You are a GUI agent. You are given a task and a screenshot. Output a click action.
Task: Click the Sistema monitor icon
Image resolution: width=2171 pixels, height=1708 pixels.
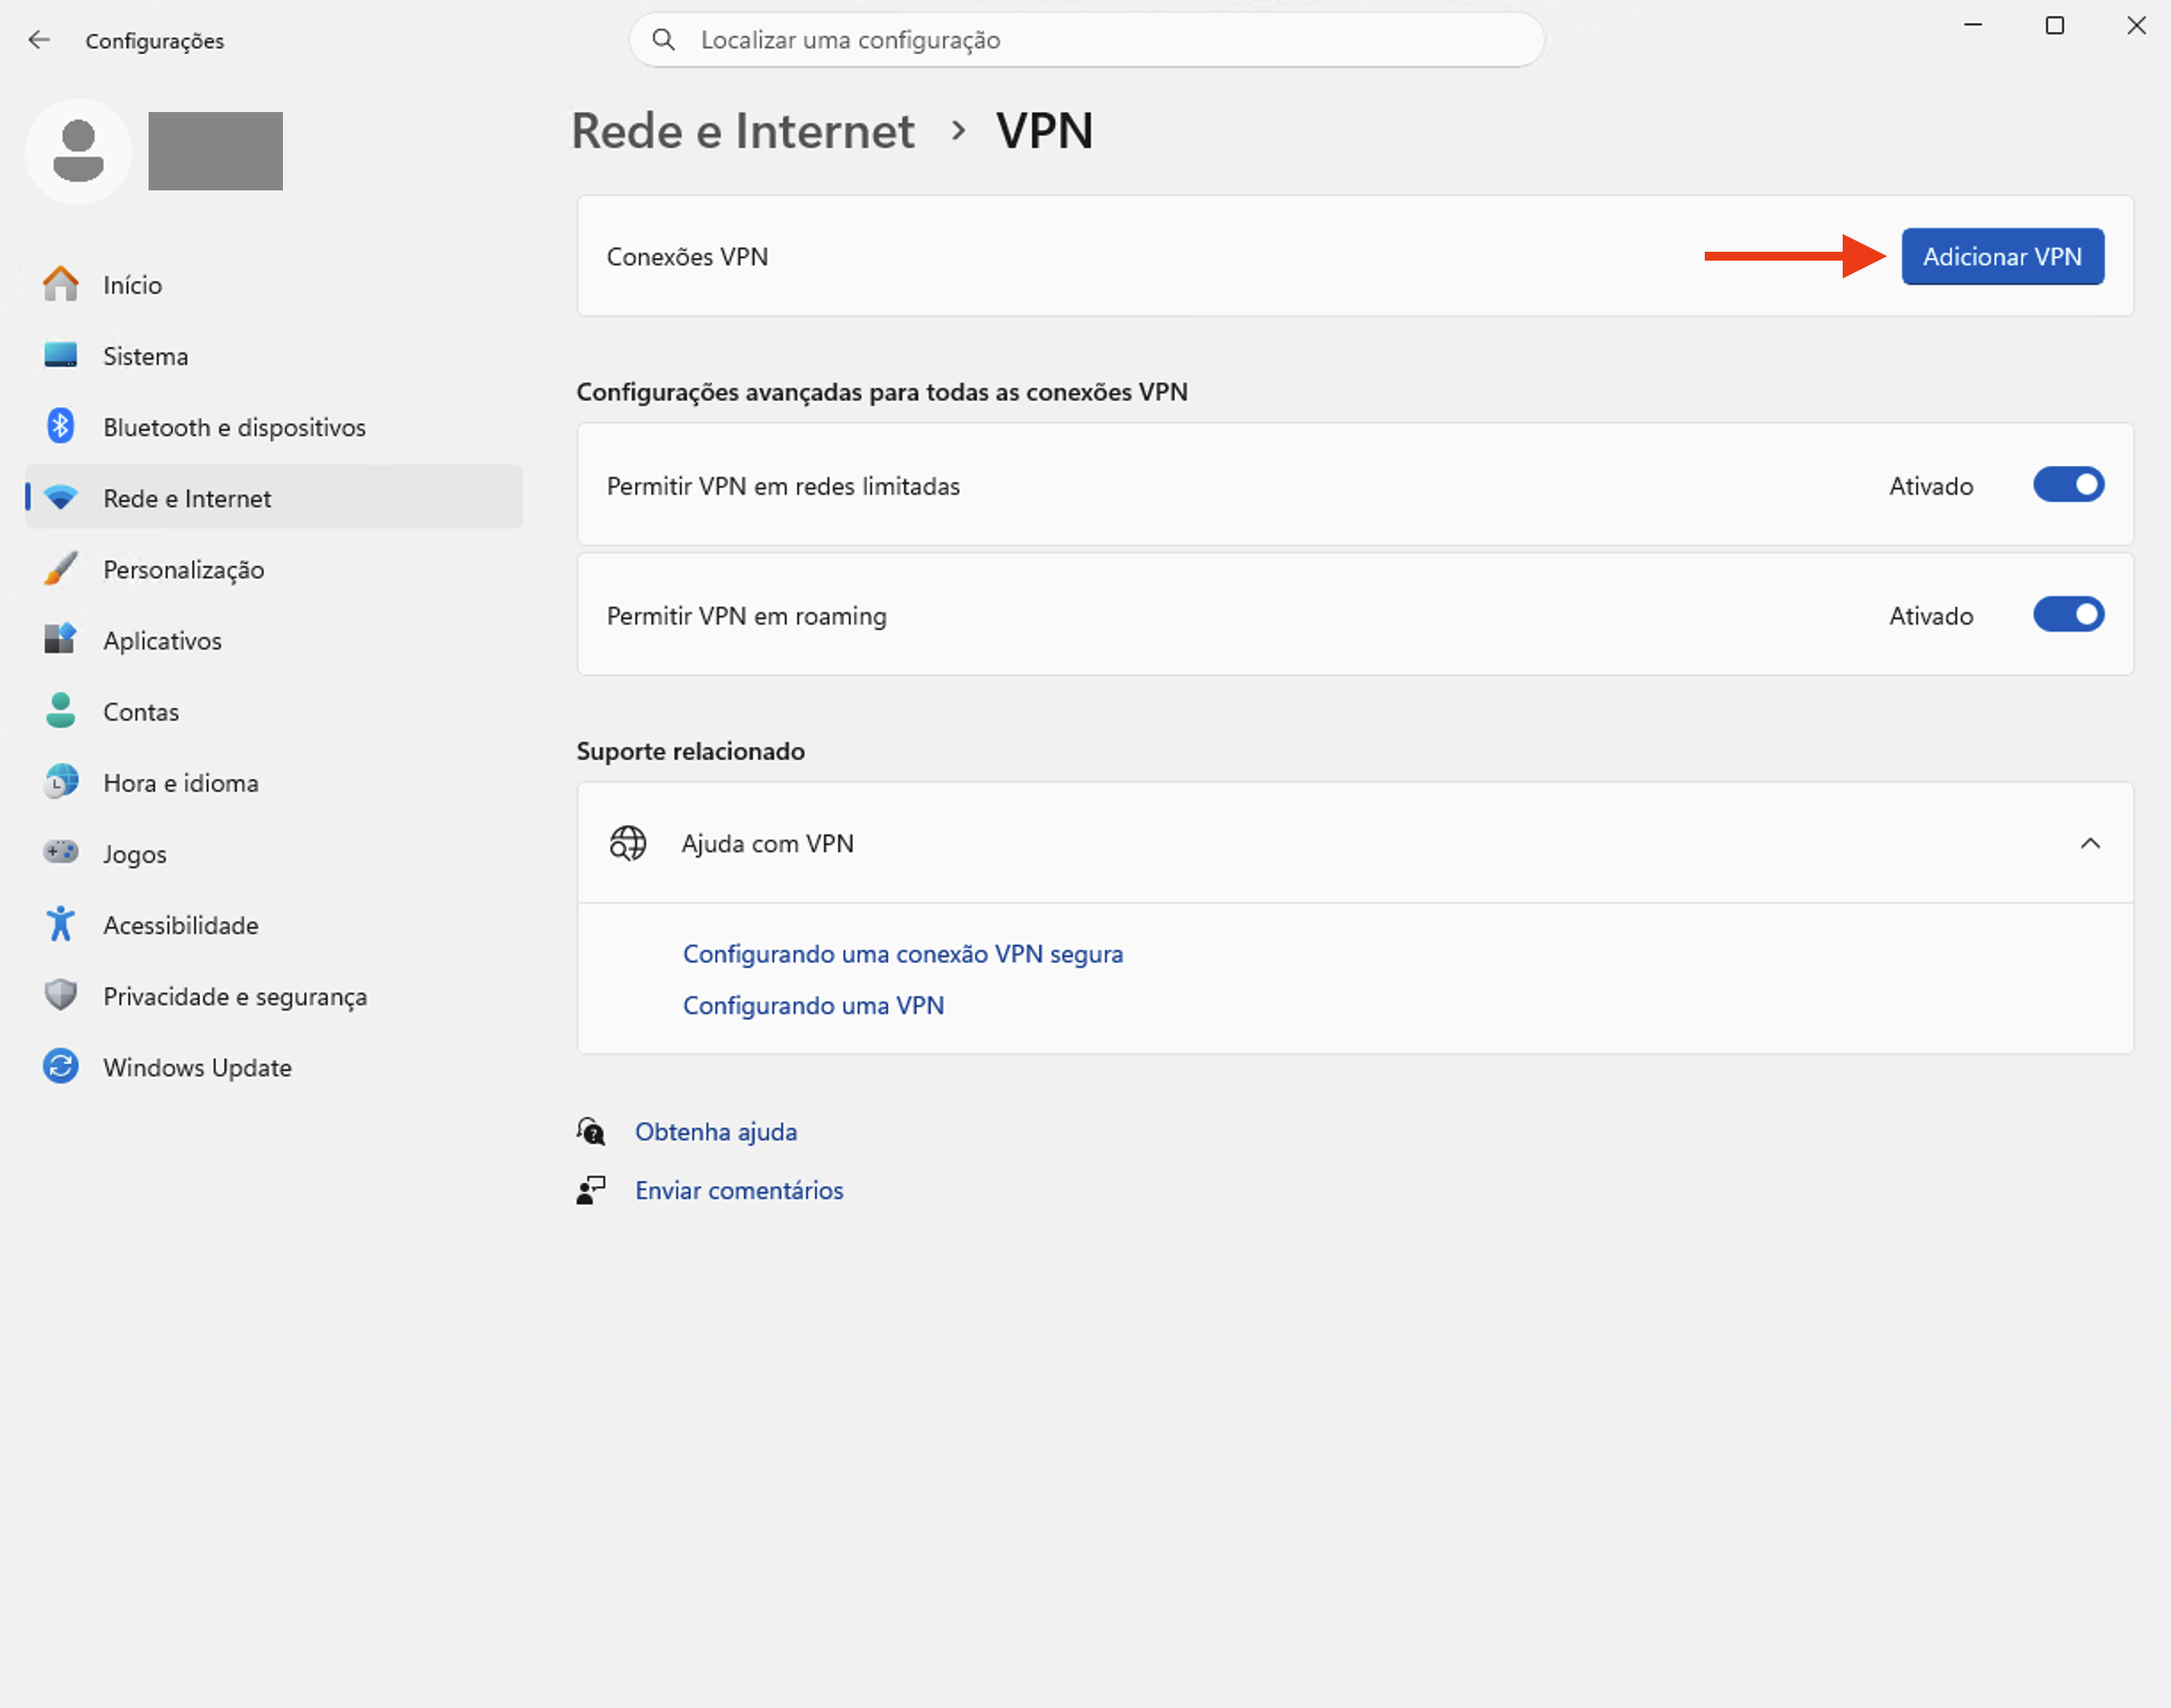61,355
